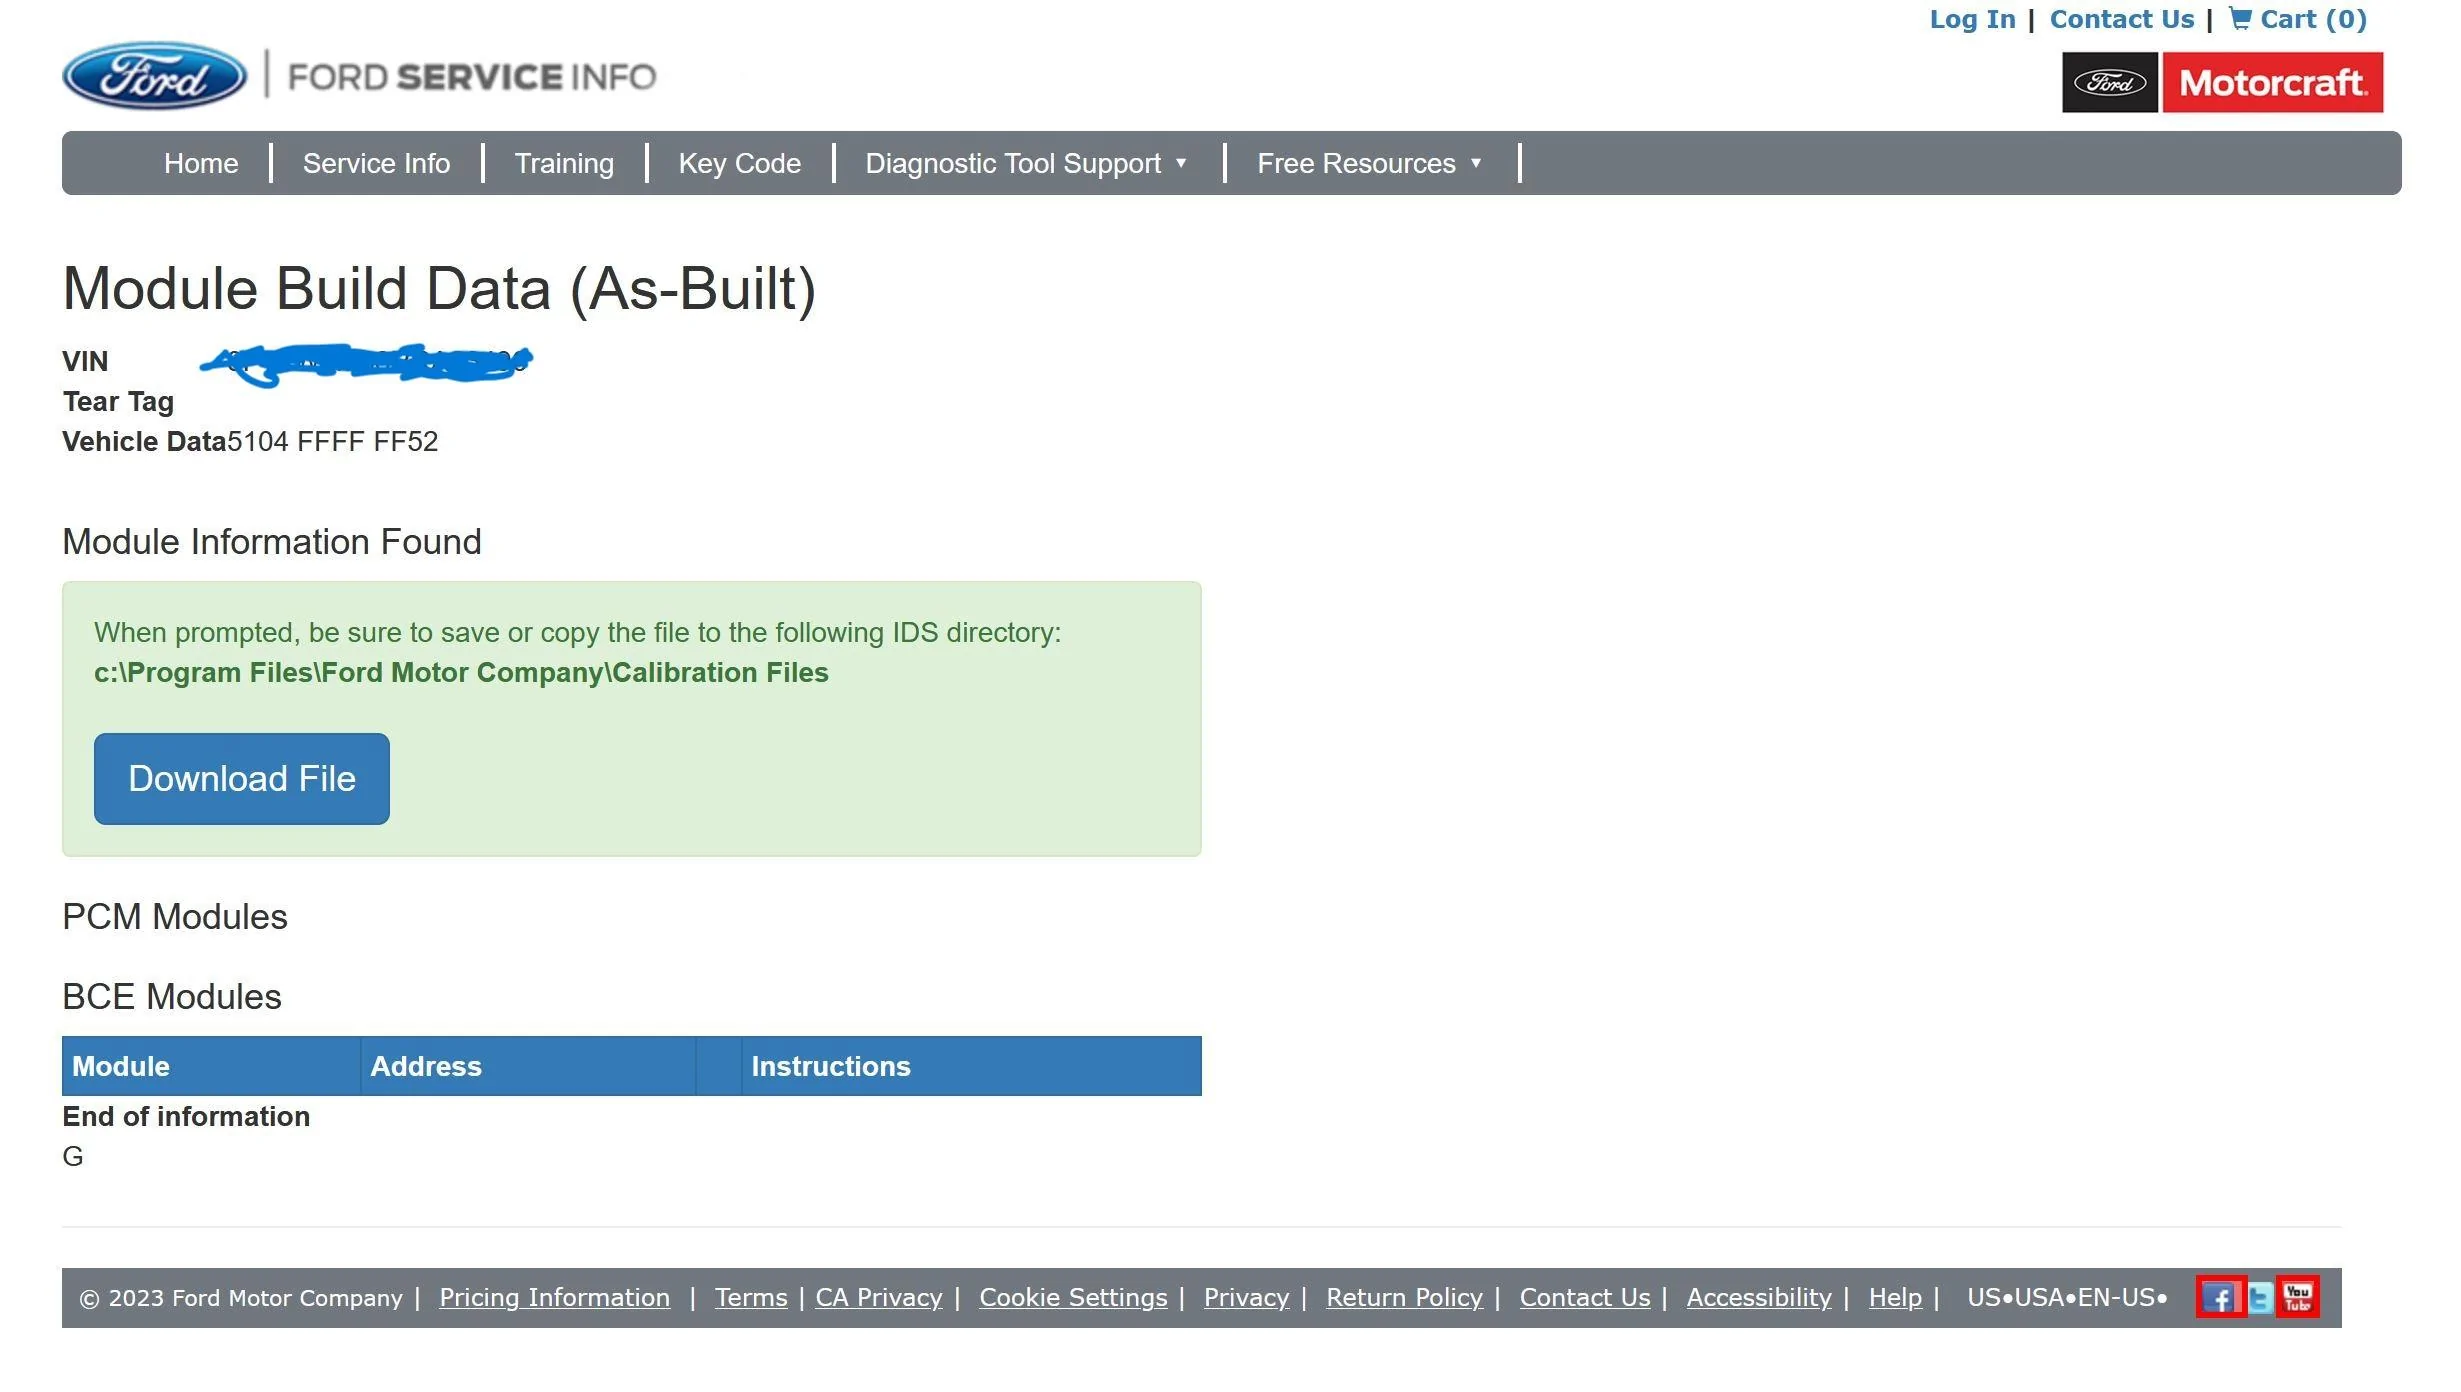Click the Module Information Found heading

(272, 542)
